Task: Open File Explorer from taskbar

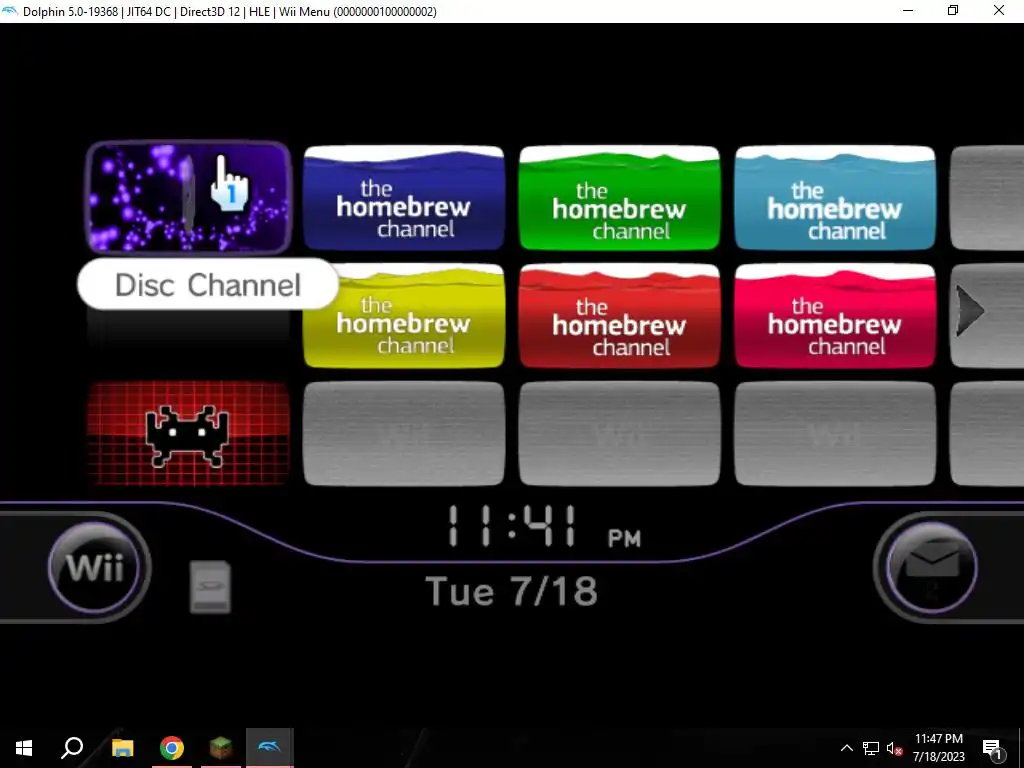Action: tap(122, 748)
